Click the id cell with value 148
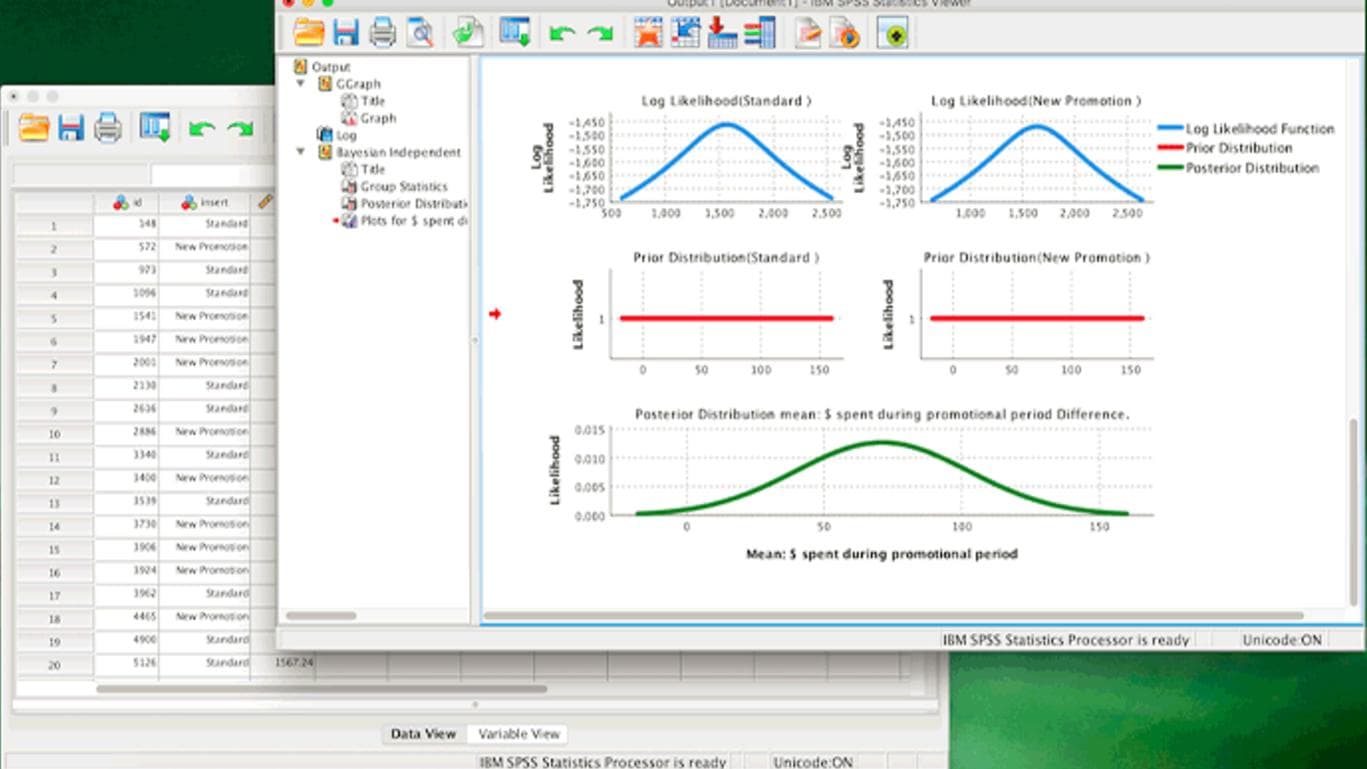Screen dimensions: 1367x769 pos(126,224)
